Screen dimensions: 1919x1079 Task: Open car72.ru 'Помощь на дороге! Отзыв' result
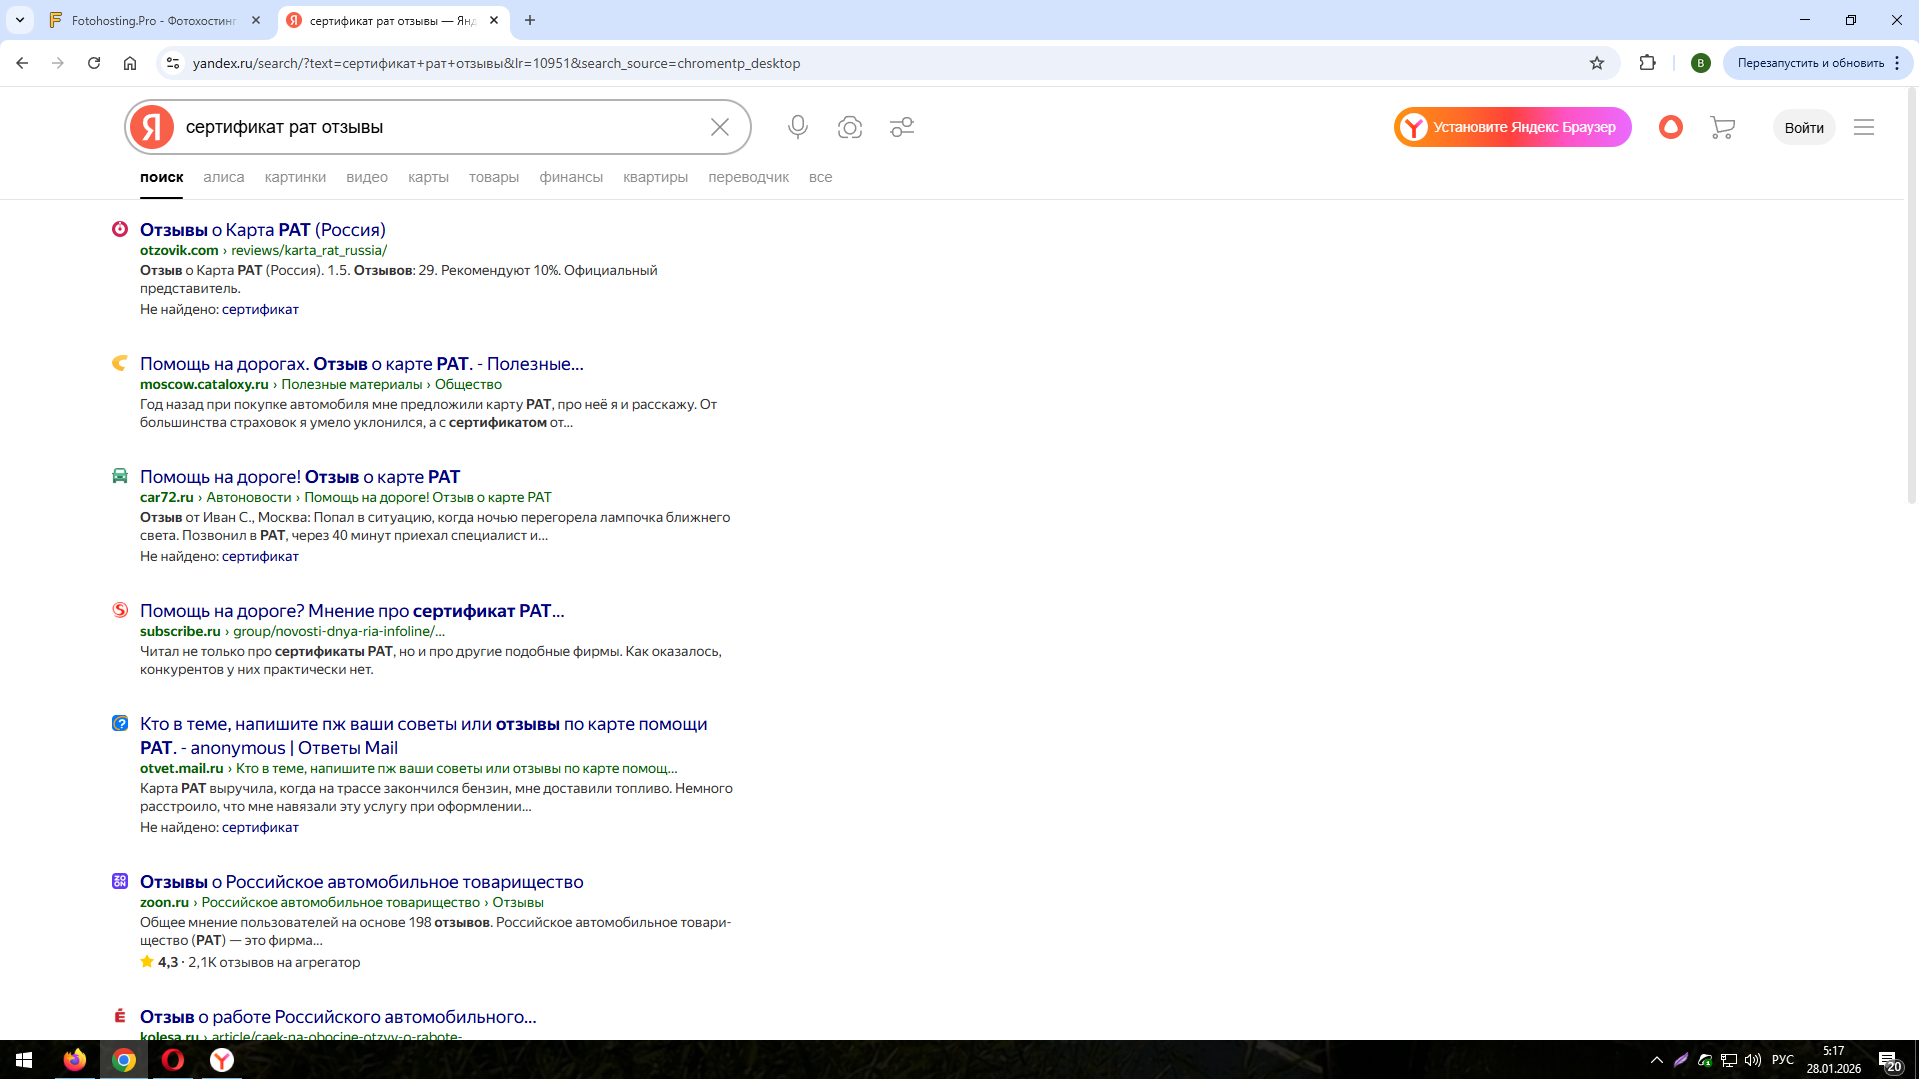[300, 477]
